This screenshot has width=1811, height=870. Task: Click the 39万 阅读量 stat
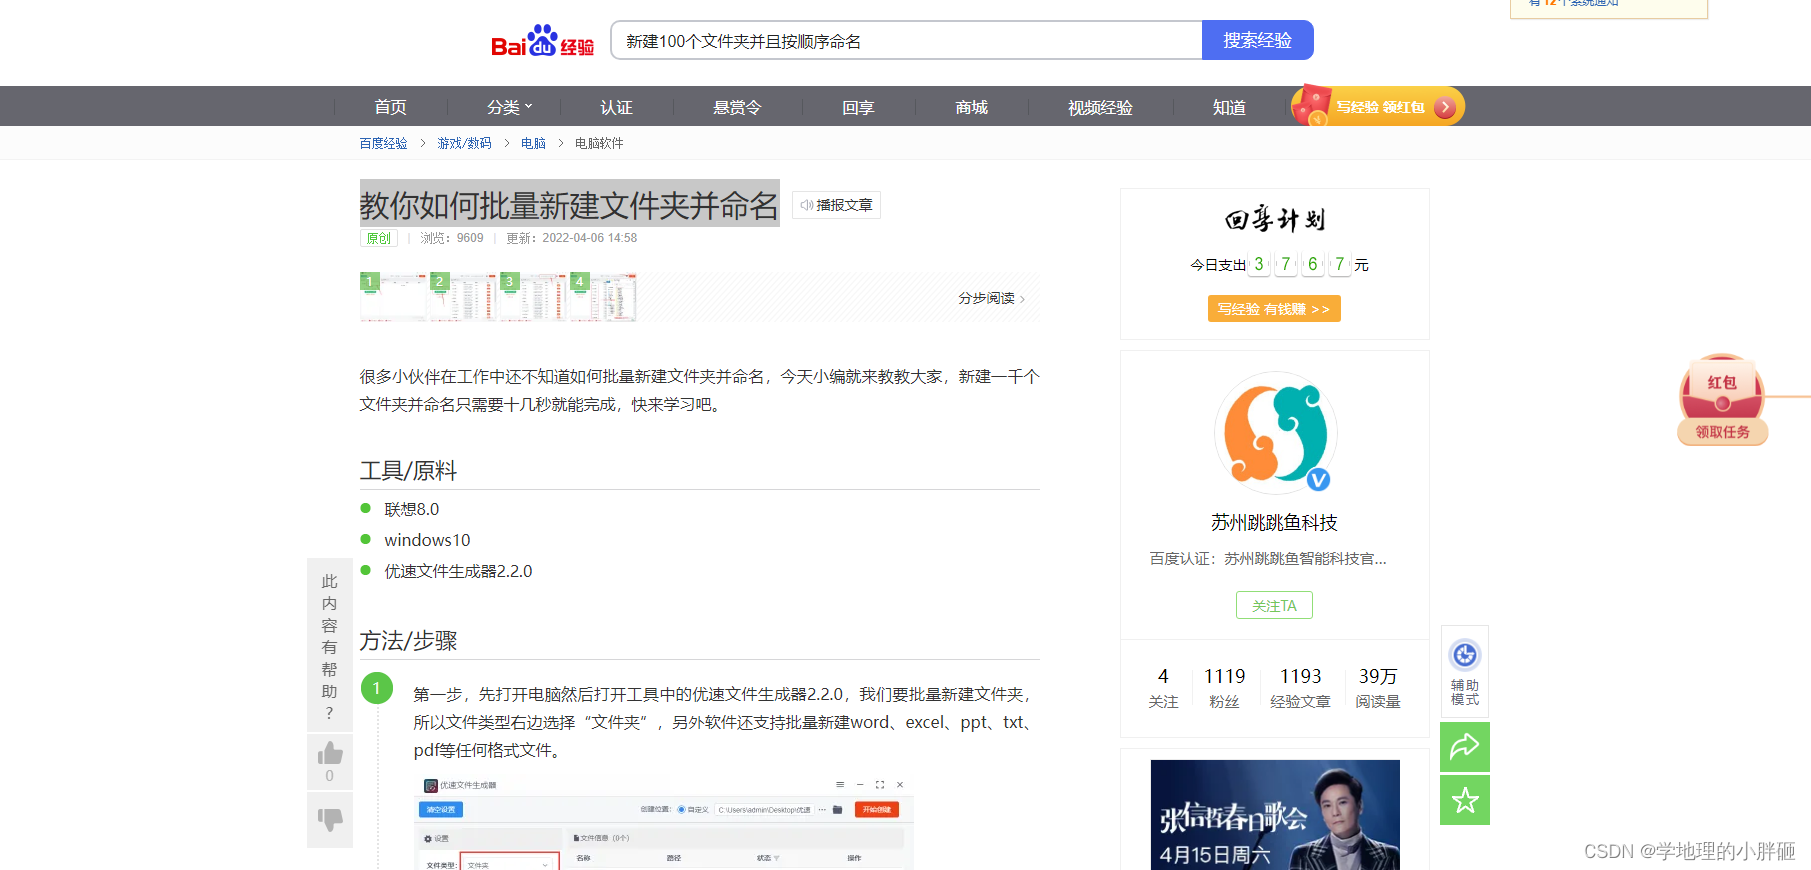(x=1377, y=688)
